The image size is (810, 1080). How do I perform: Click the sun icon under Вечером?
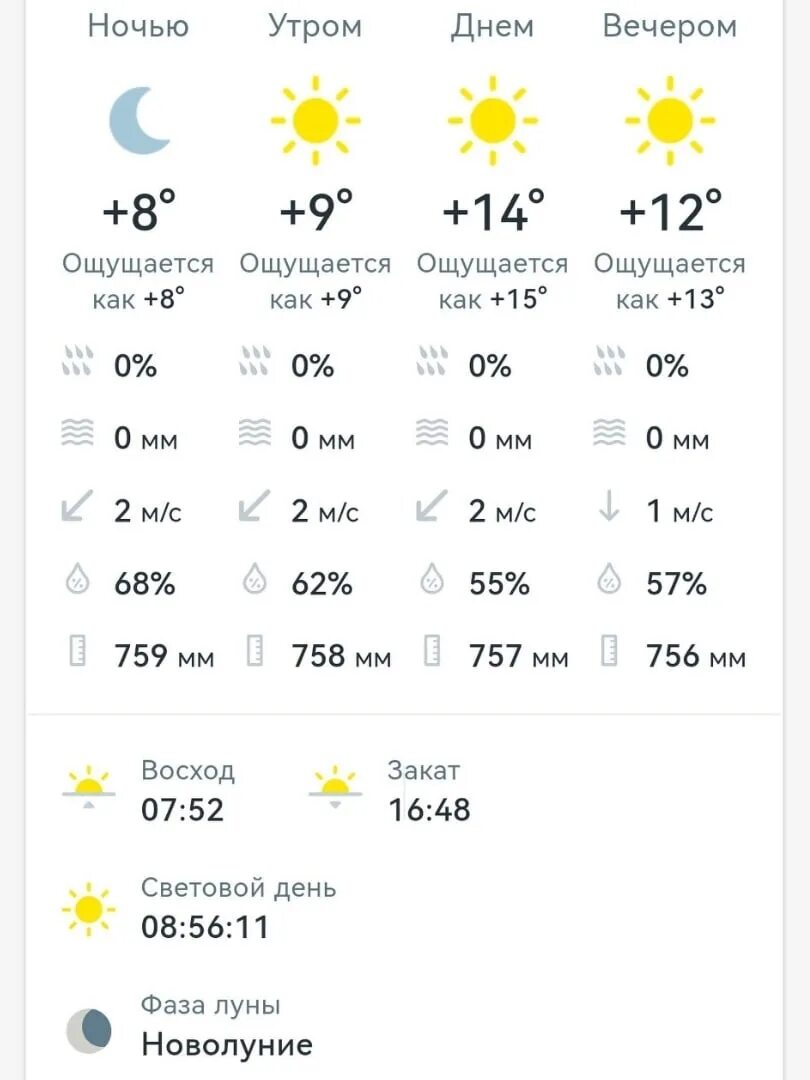[x=669, y=121]
